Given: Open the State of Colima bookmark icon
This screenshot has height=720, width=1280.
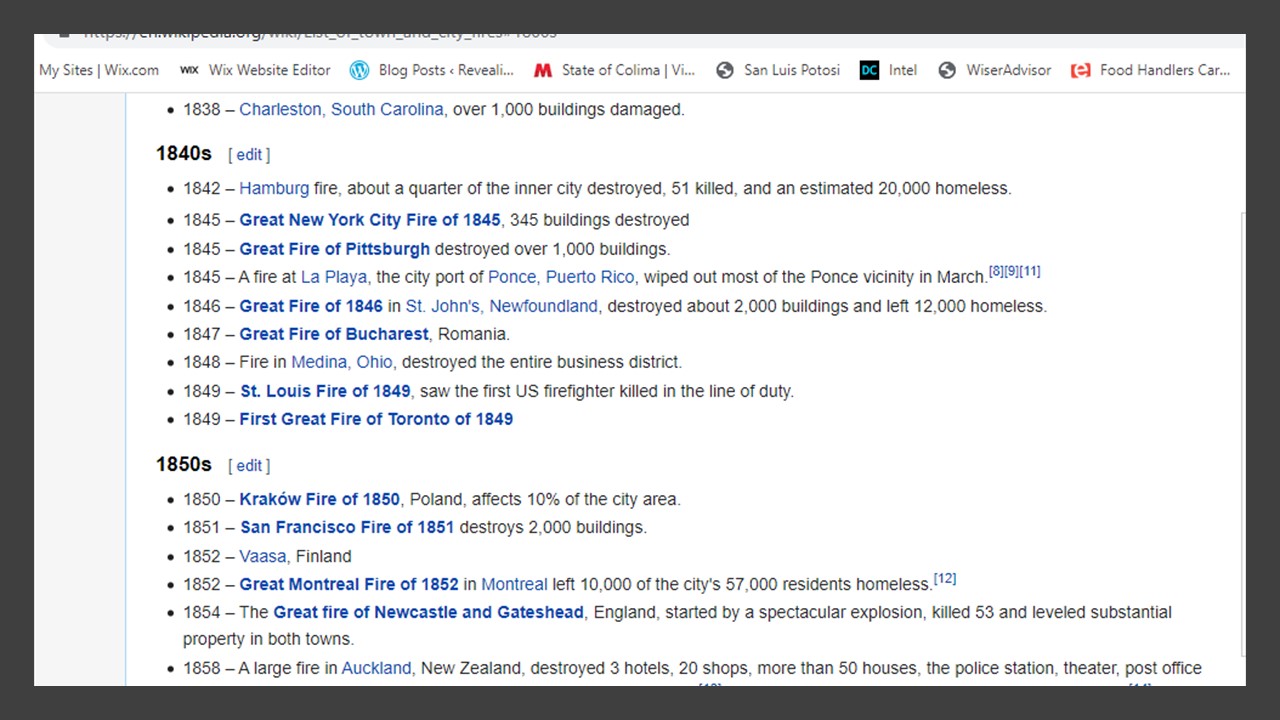Looking at the screenshot, I should click(x=543, y=70).
